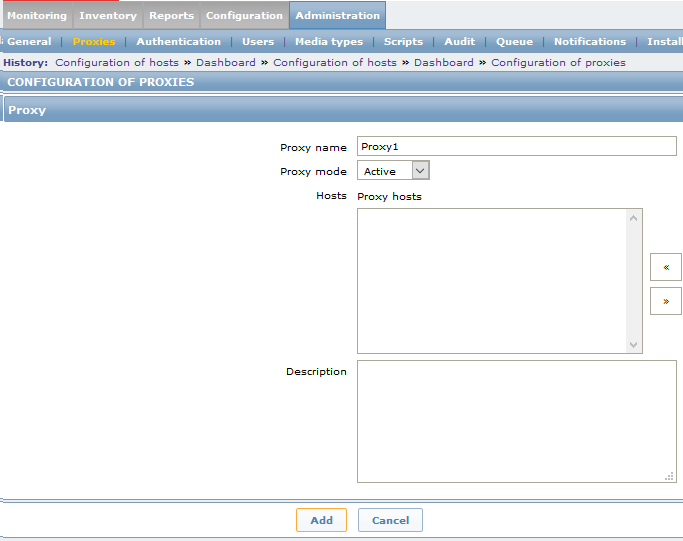Open the Inventory tab
Image resolution: width=683 pixels, height=541 pixels.
[x=108, y=15]
